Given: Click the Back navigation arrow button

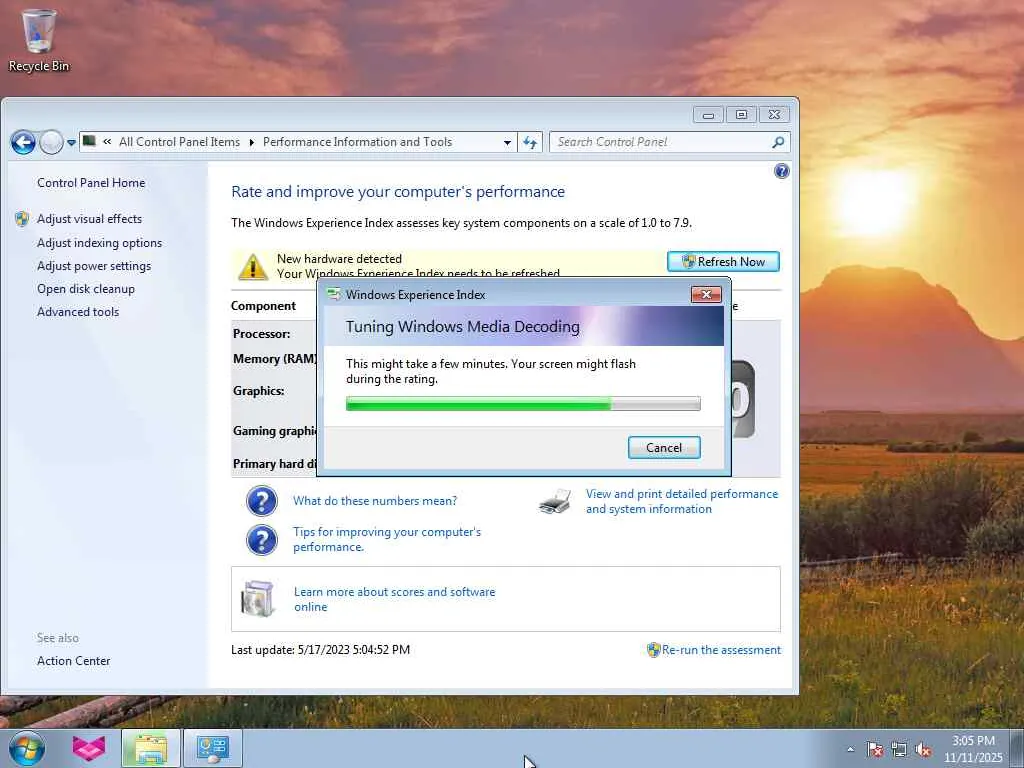Looking at the screenshot, I should pos(24,142).
